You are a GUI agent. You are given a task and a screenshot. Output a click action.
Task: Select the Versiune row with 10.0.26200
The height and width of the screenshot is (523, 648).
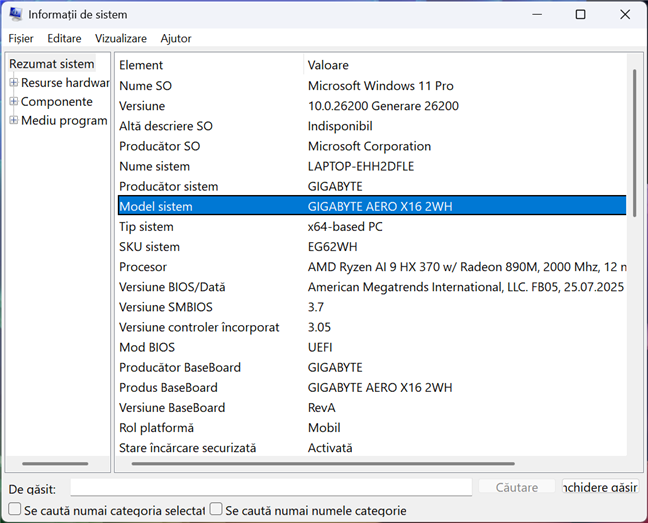tap(372, 106)
